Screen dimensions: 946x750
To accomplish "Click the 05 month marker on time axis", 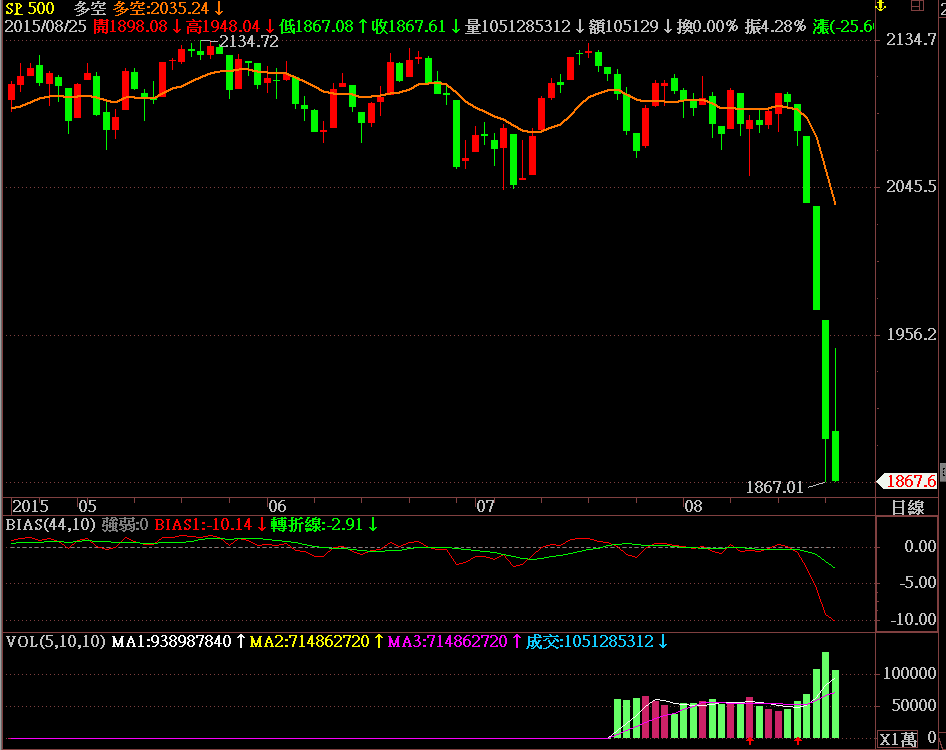I will click(87, 506).
